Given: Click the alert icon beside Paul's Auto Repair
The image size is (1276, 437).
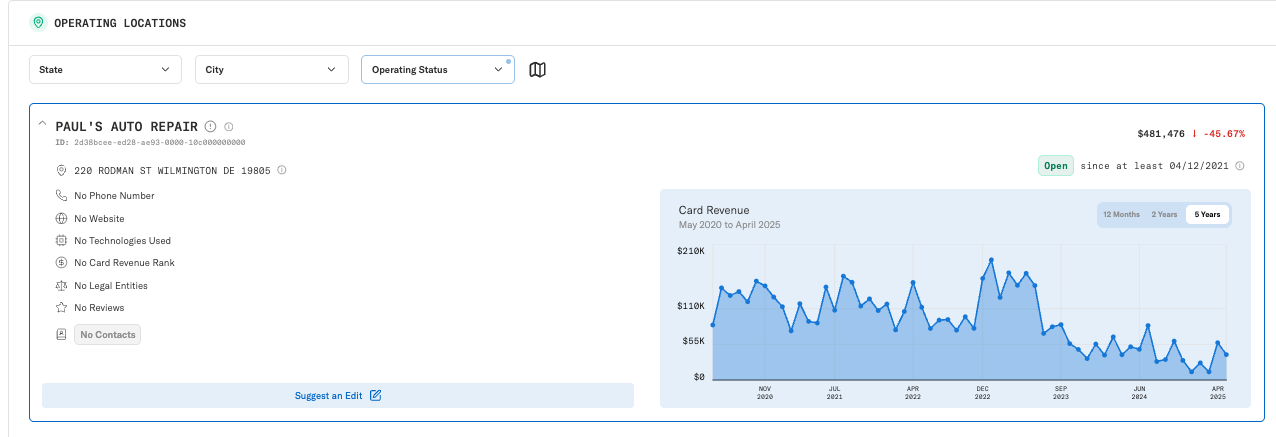Looking at the screenshot, I should 210,127.
